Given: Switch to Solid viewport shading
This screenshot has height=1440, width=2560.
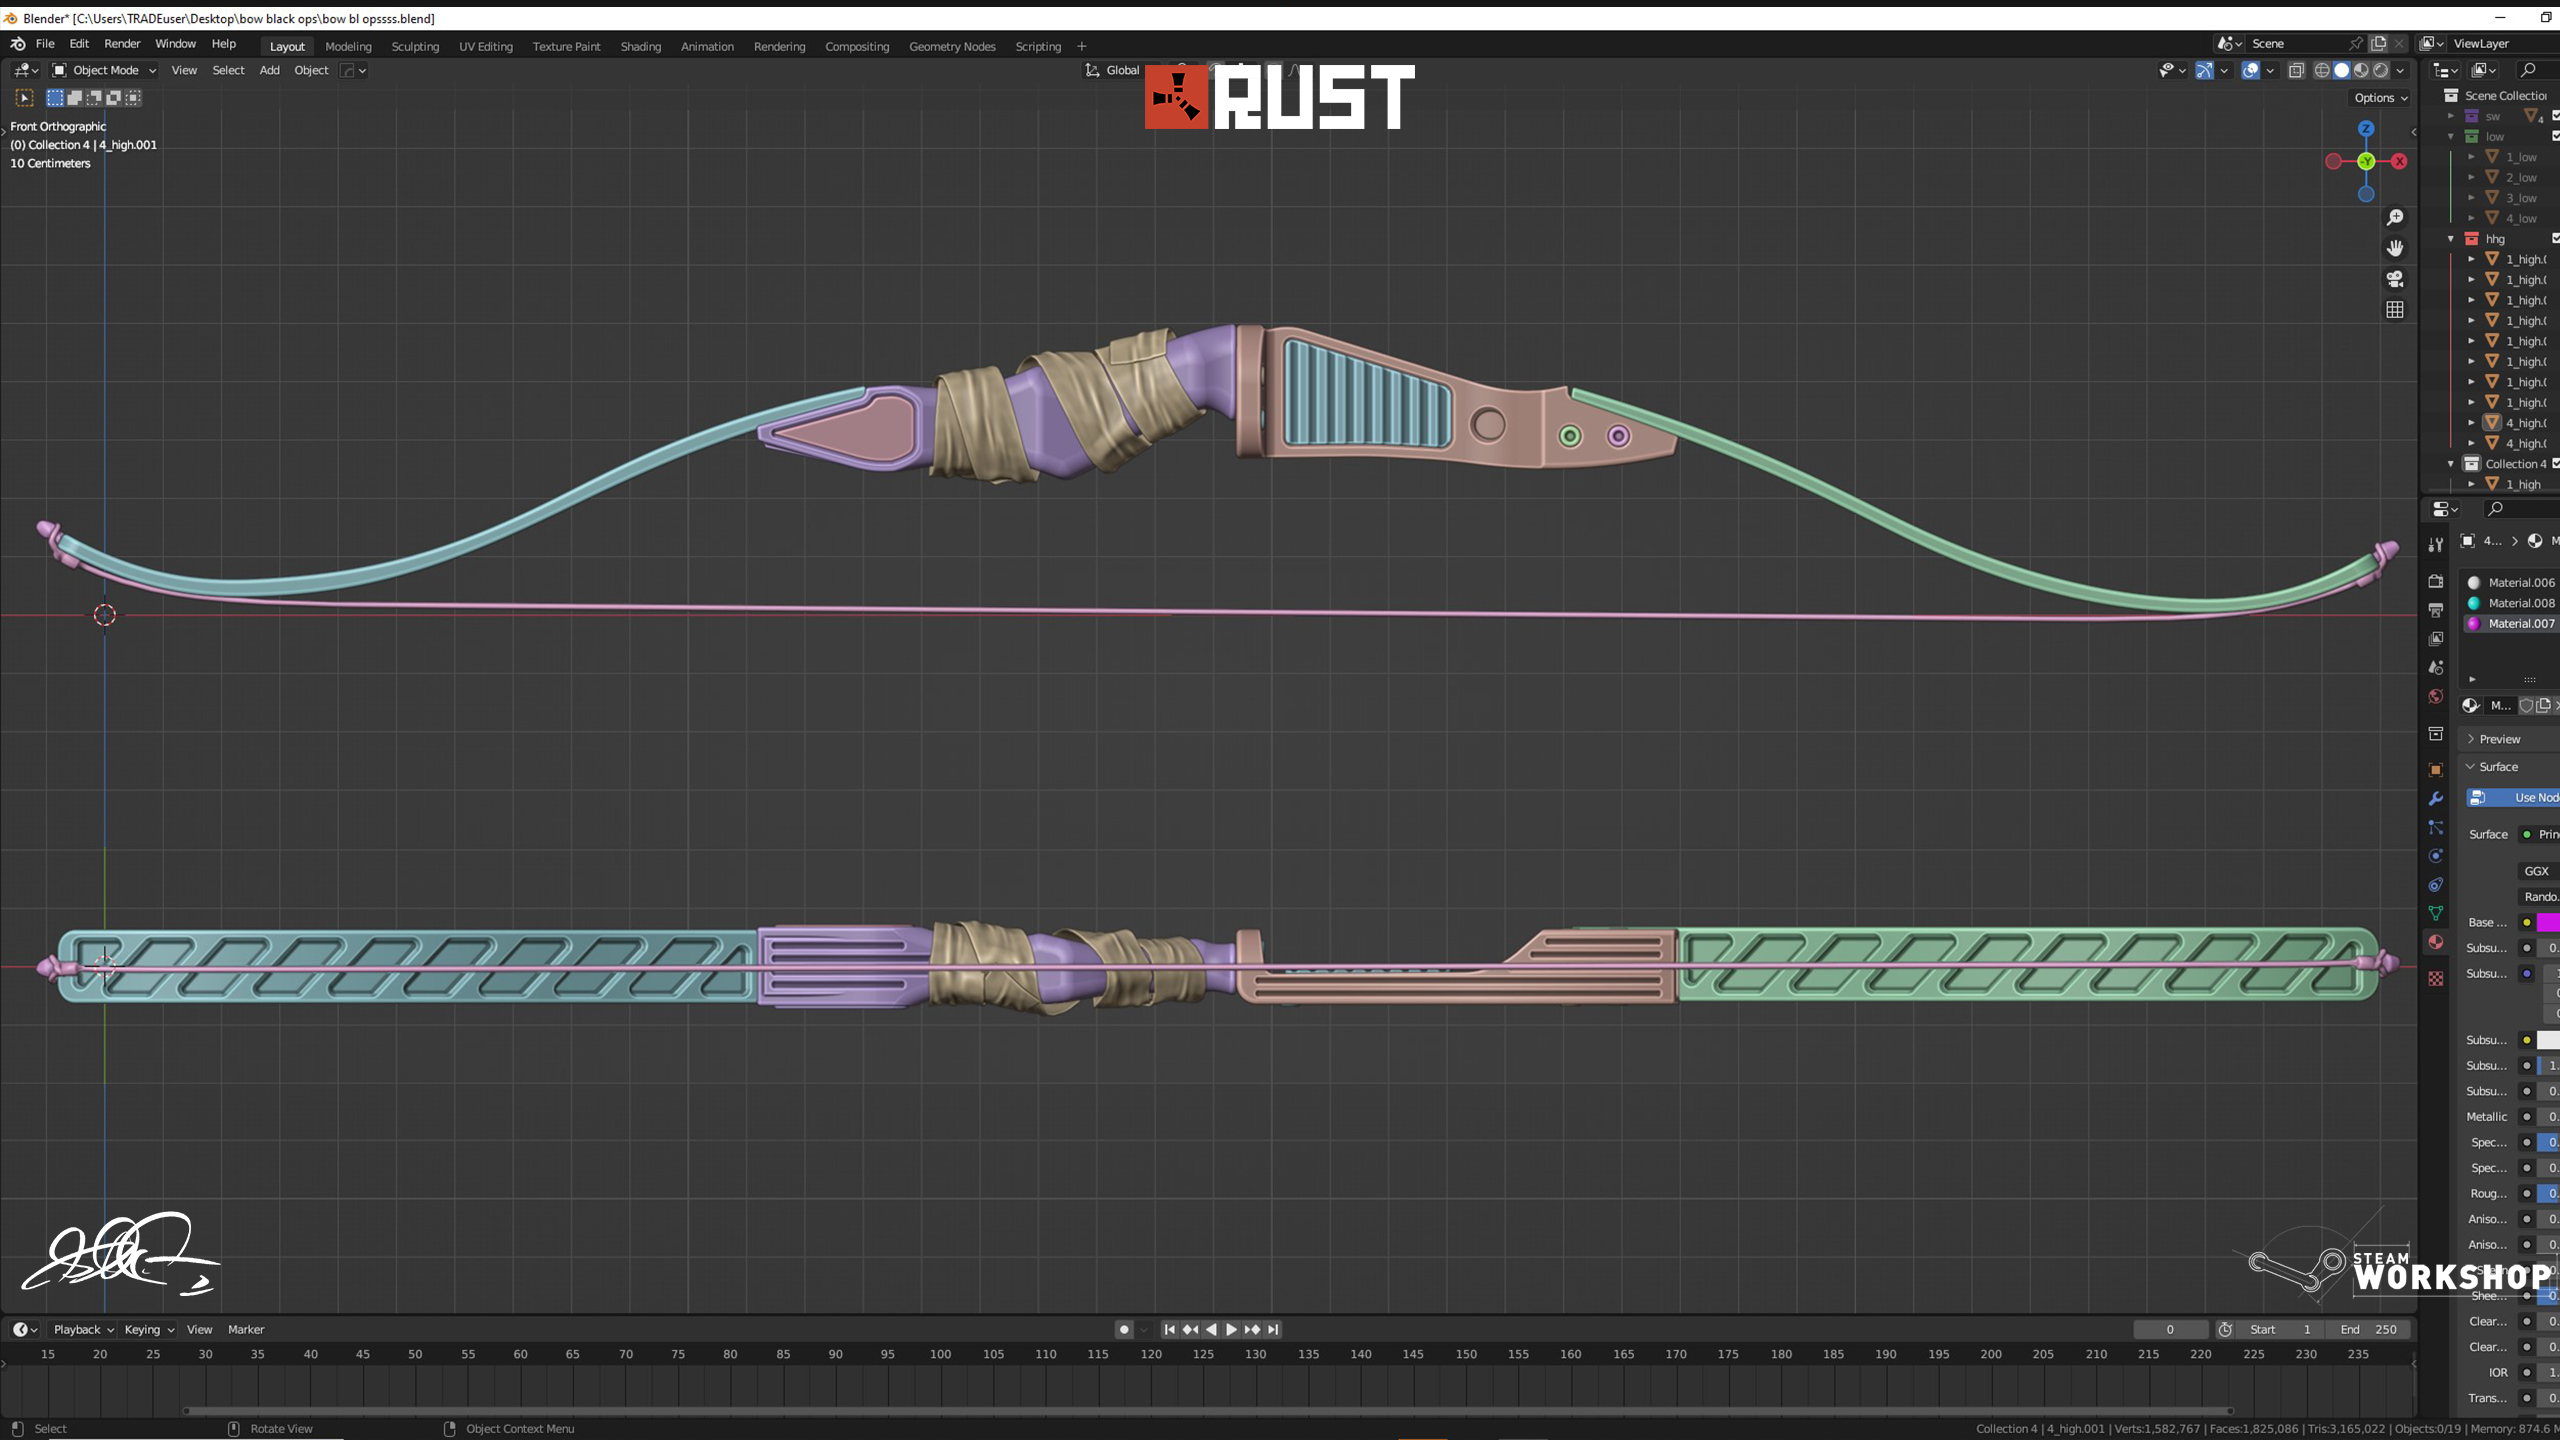Looking at the screenshot, I should point(2342,70).
